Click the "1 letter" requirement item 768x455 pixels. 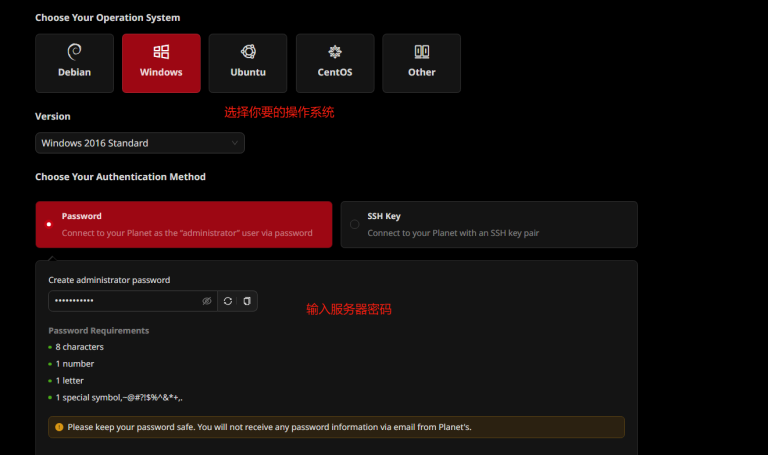(x=72, y=381)
